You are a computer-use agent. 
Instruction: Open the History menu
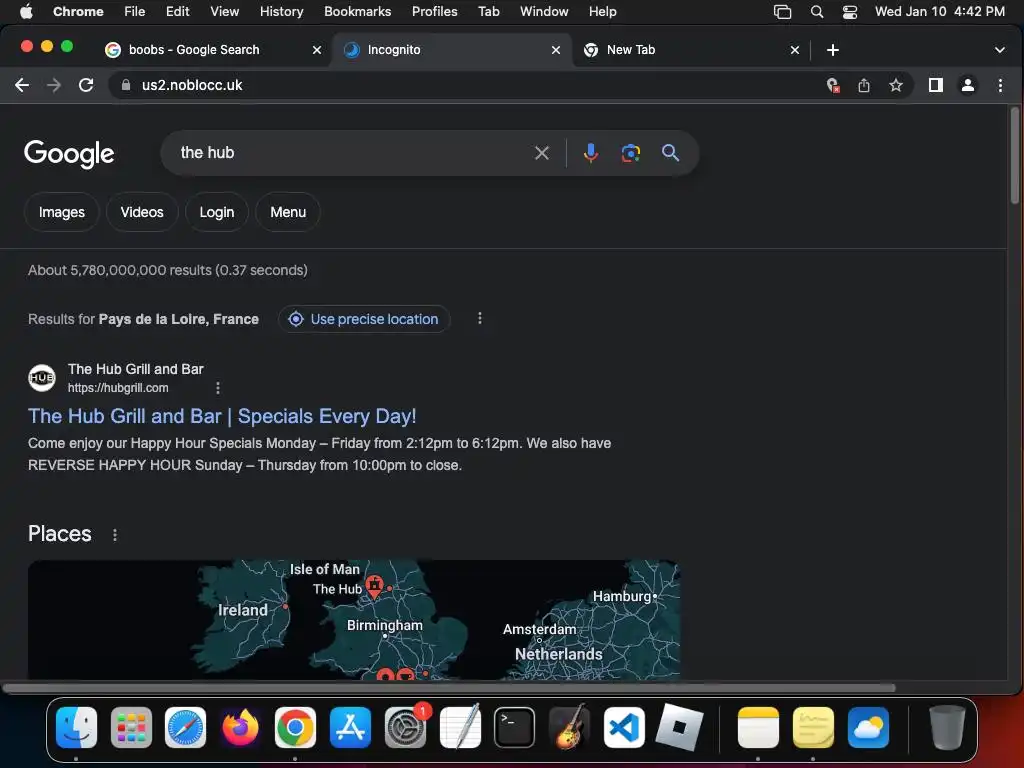click(x=281, y=12)
